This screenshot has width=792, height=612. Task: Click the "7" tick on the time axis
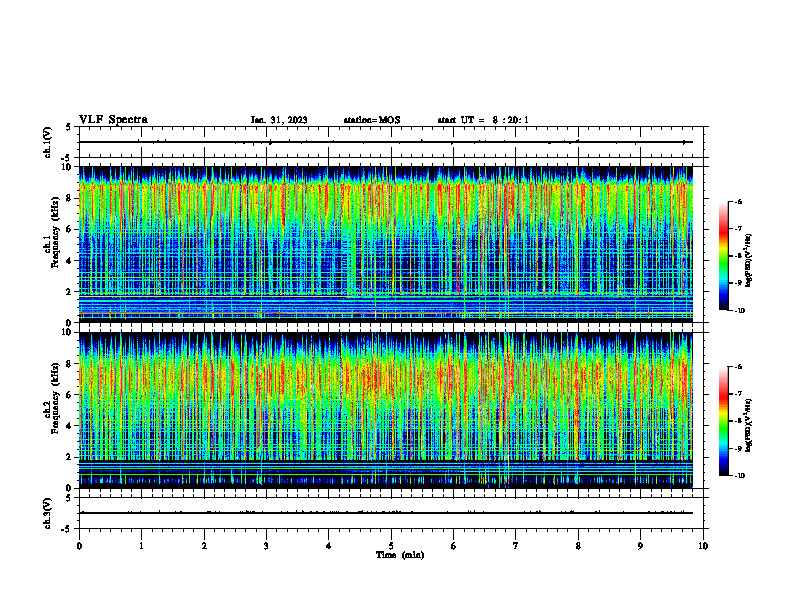pyautogui.click(x=516, y=546)
